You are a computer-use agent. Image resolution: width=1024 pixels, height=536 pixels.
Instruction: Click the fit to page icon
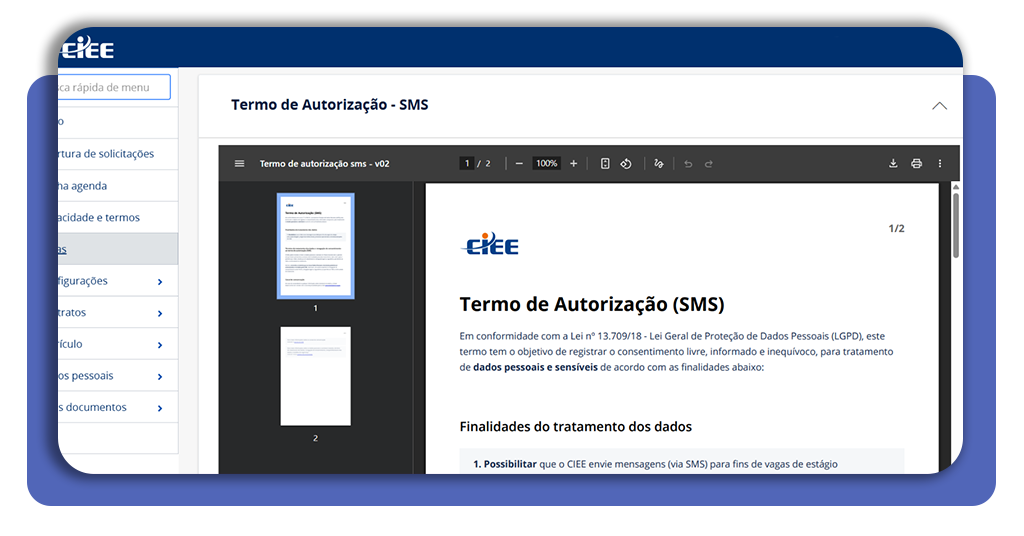tap(605, 164)
